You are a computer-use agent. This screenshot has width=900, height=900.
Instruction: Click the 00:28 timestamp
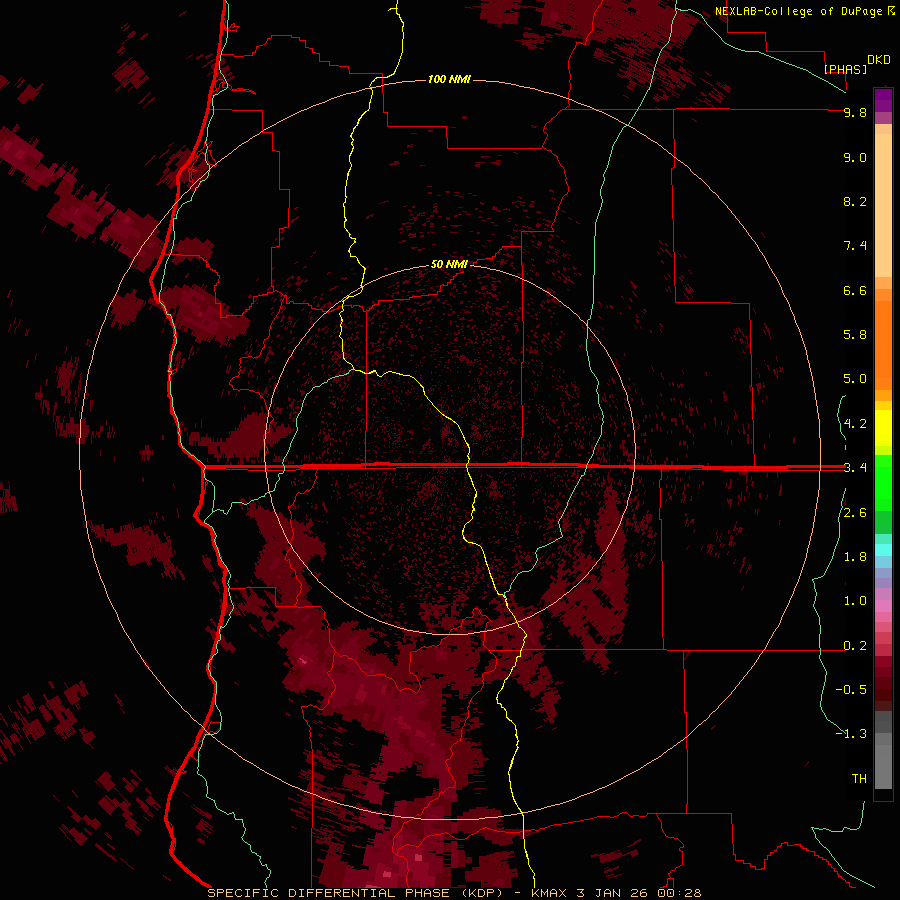tap(680, 893)
